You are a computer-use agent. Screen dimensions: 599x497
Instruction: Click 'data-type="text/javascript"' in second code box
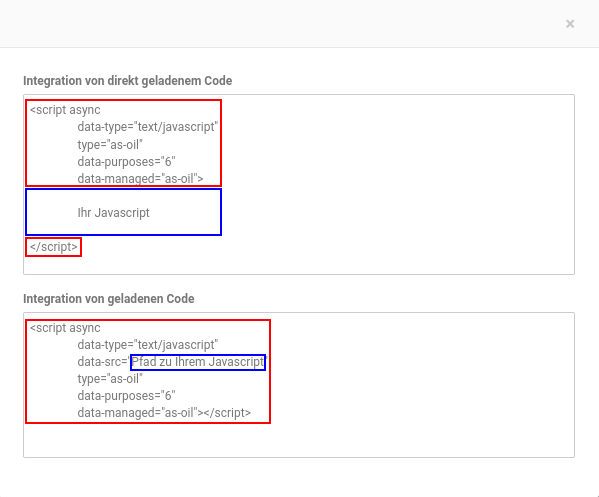[x=147, y=345]
